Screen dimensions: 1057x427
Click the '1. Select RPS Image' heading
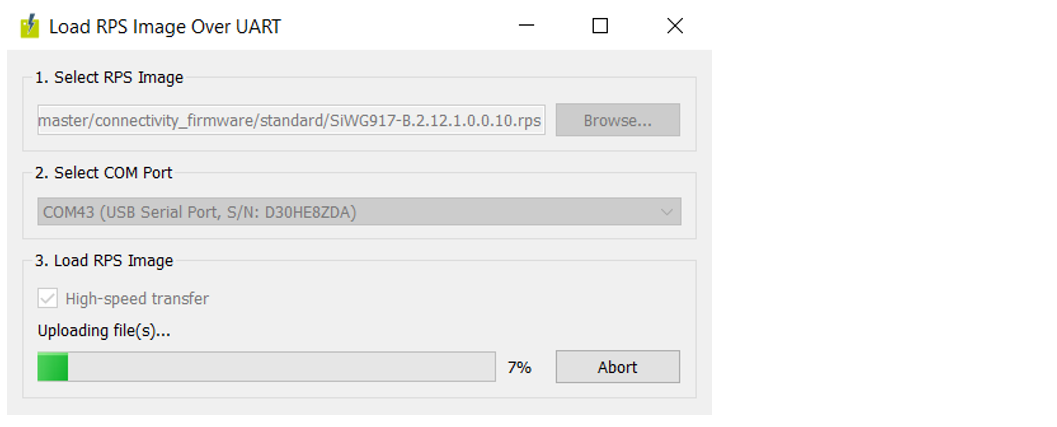tap(109, 77)
